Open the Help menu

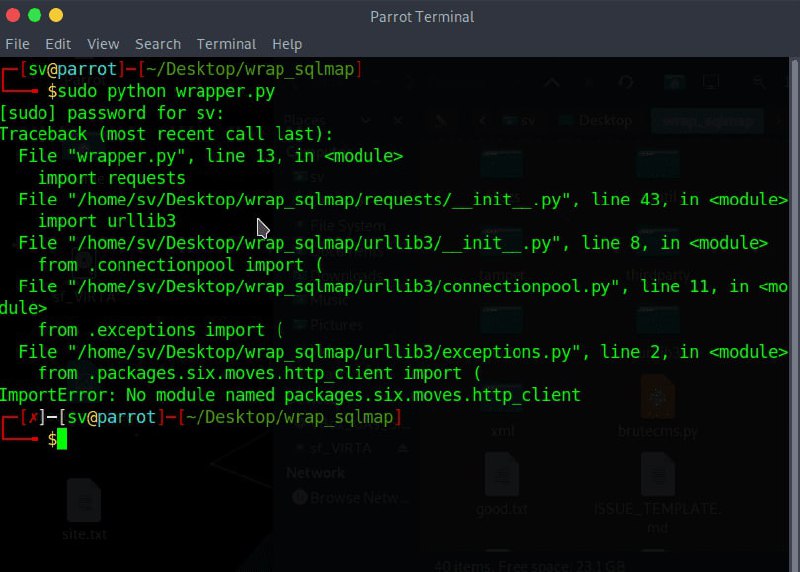coord(287,44)
